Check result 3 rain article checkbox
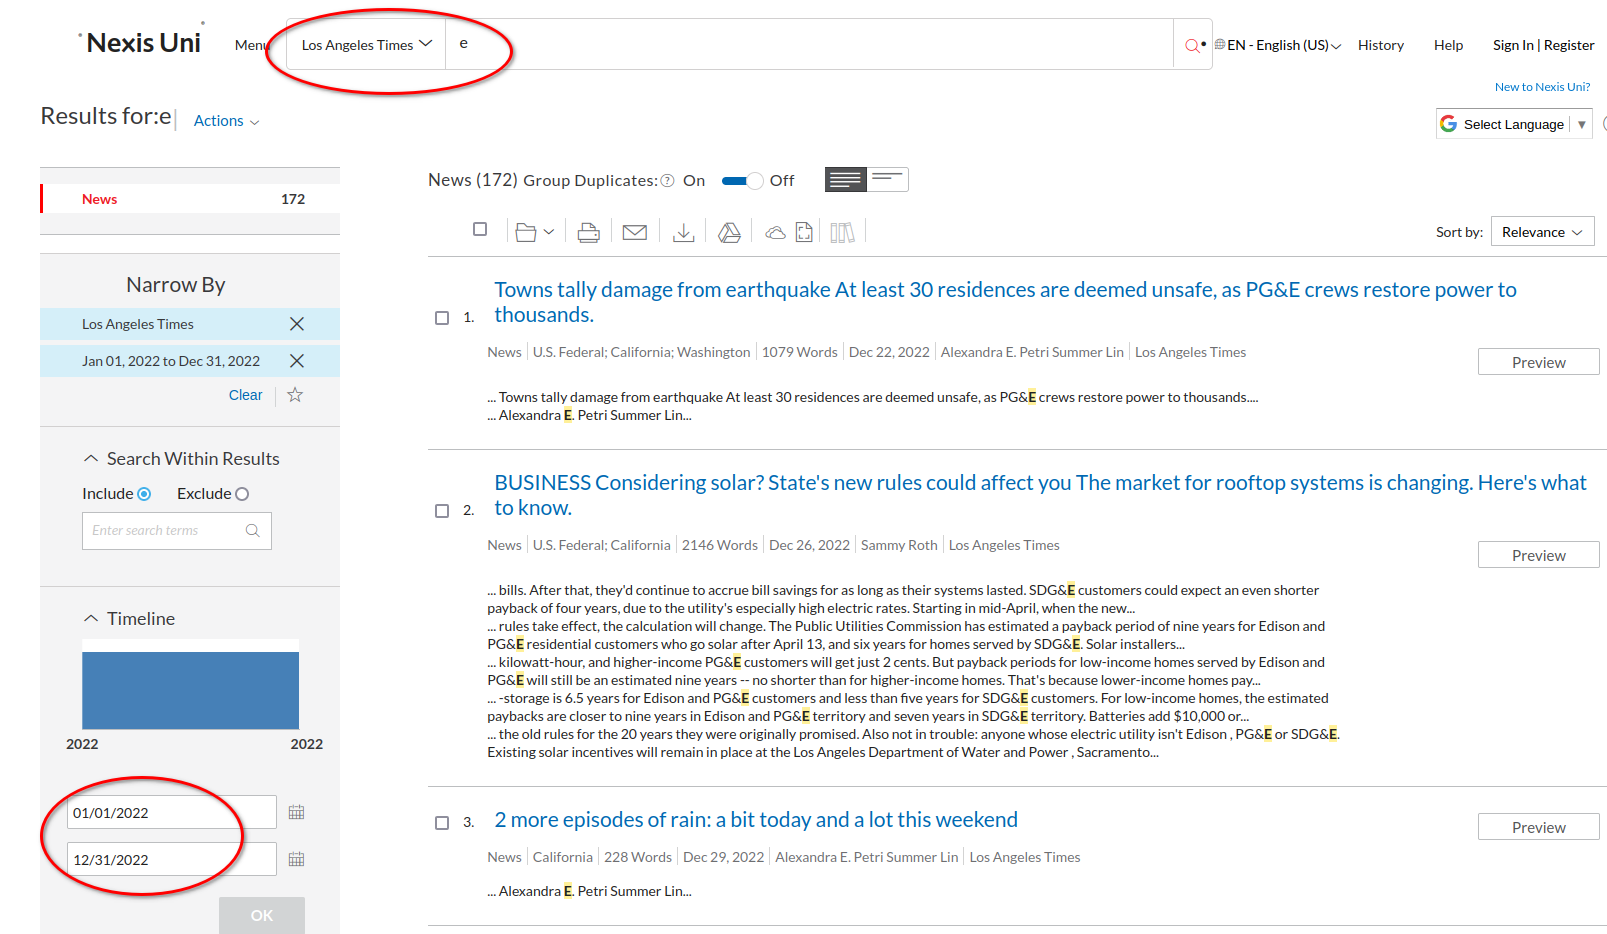1607x934 pixels. [x=442, y=823]
